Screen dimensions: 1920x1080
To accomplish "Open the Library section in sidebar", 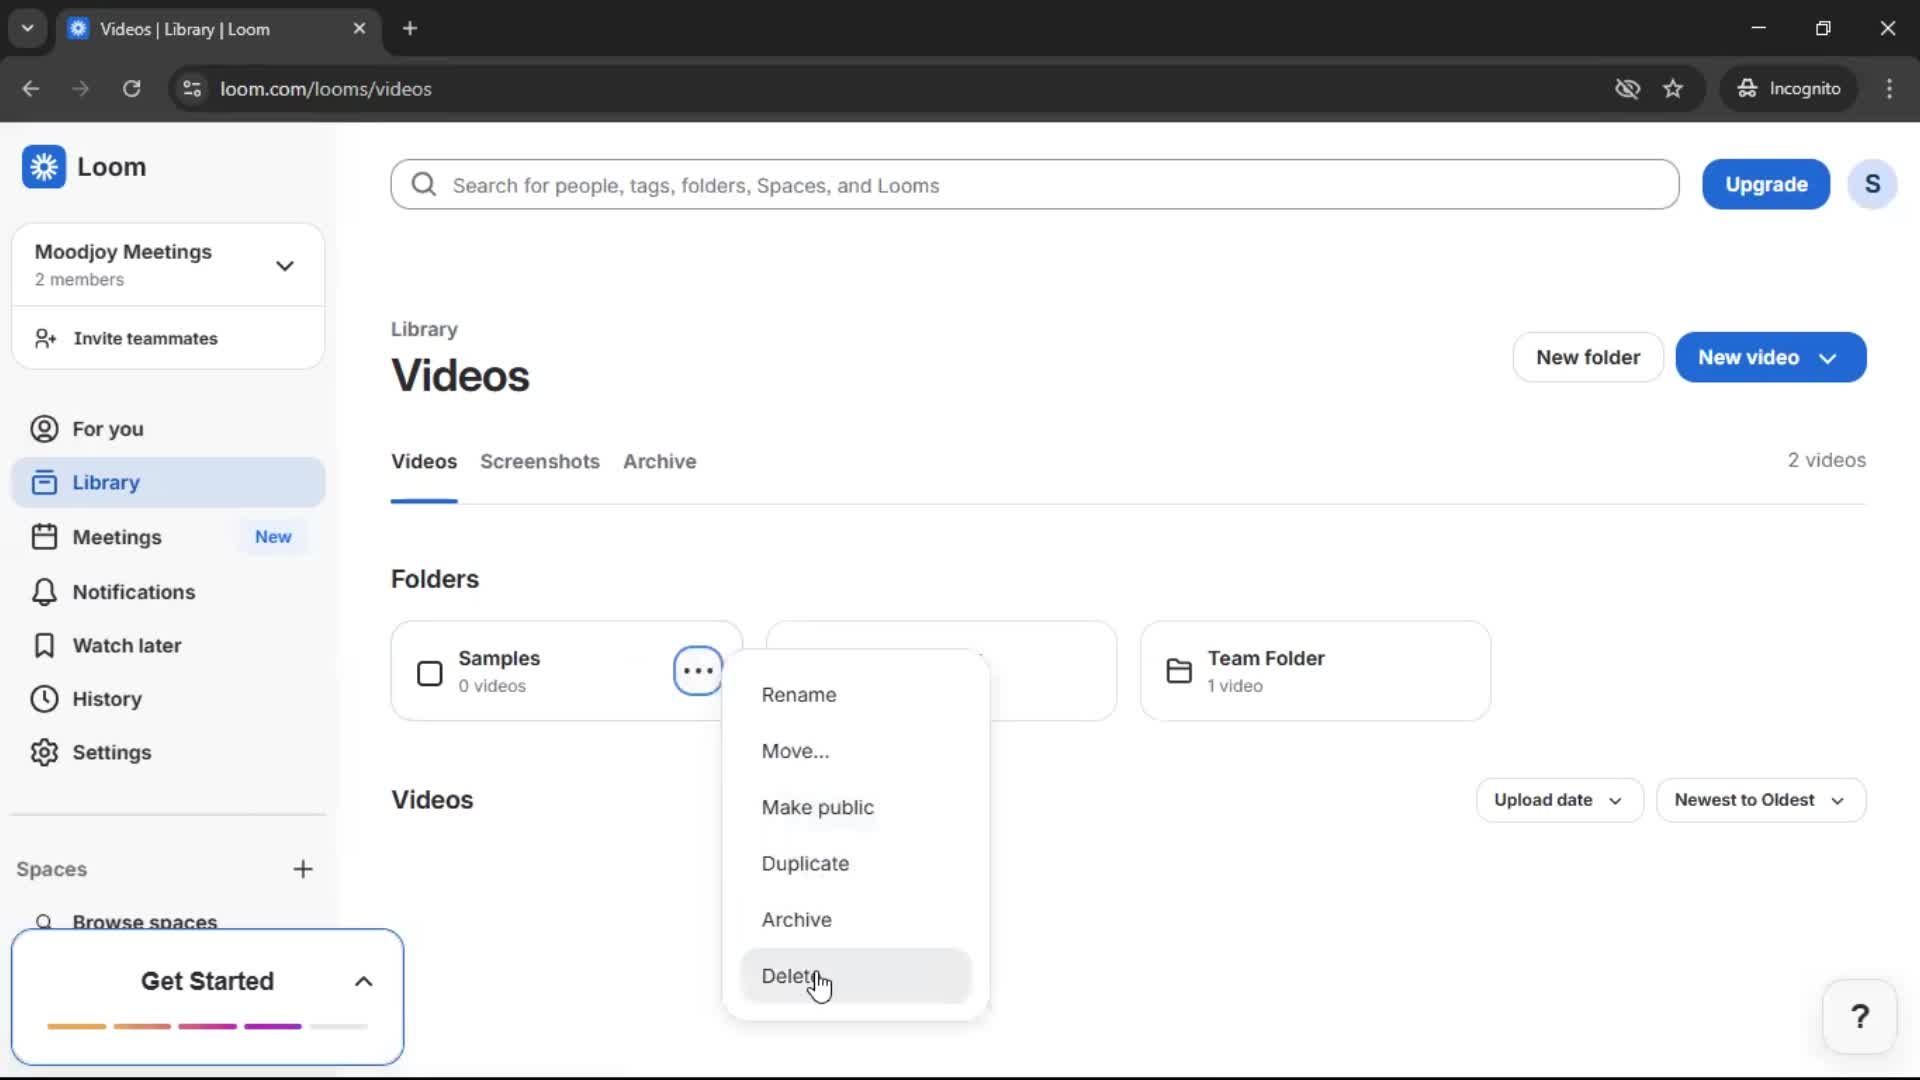I will (106, 482).
